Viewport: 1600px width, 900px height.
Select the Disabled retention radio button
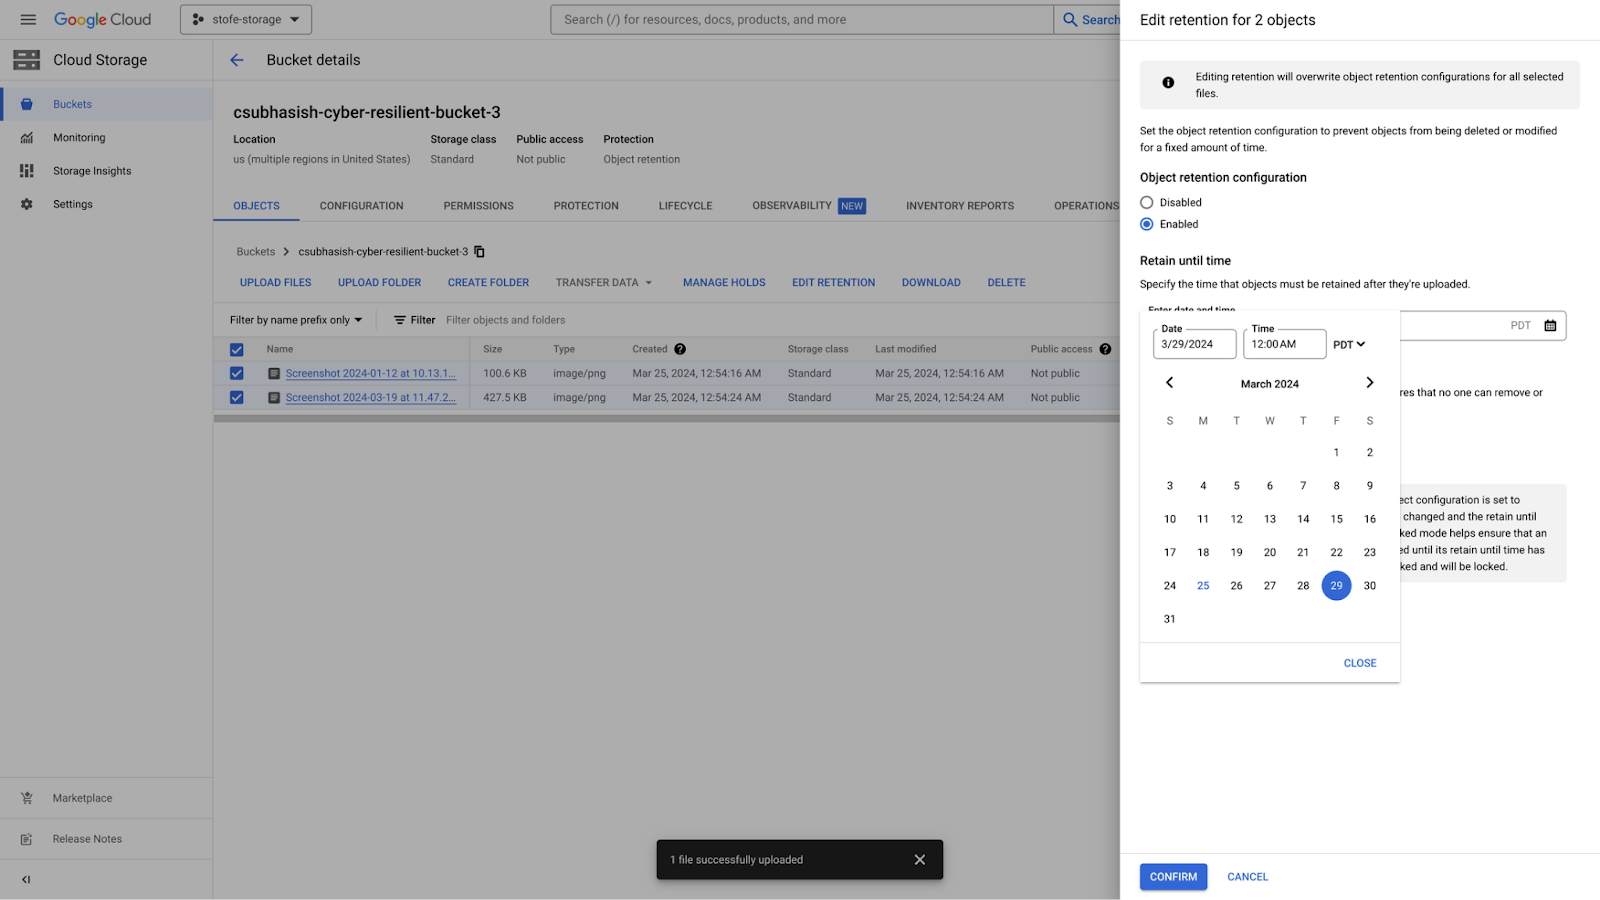point(1147,202)
